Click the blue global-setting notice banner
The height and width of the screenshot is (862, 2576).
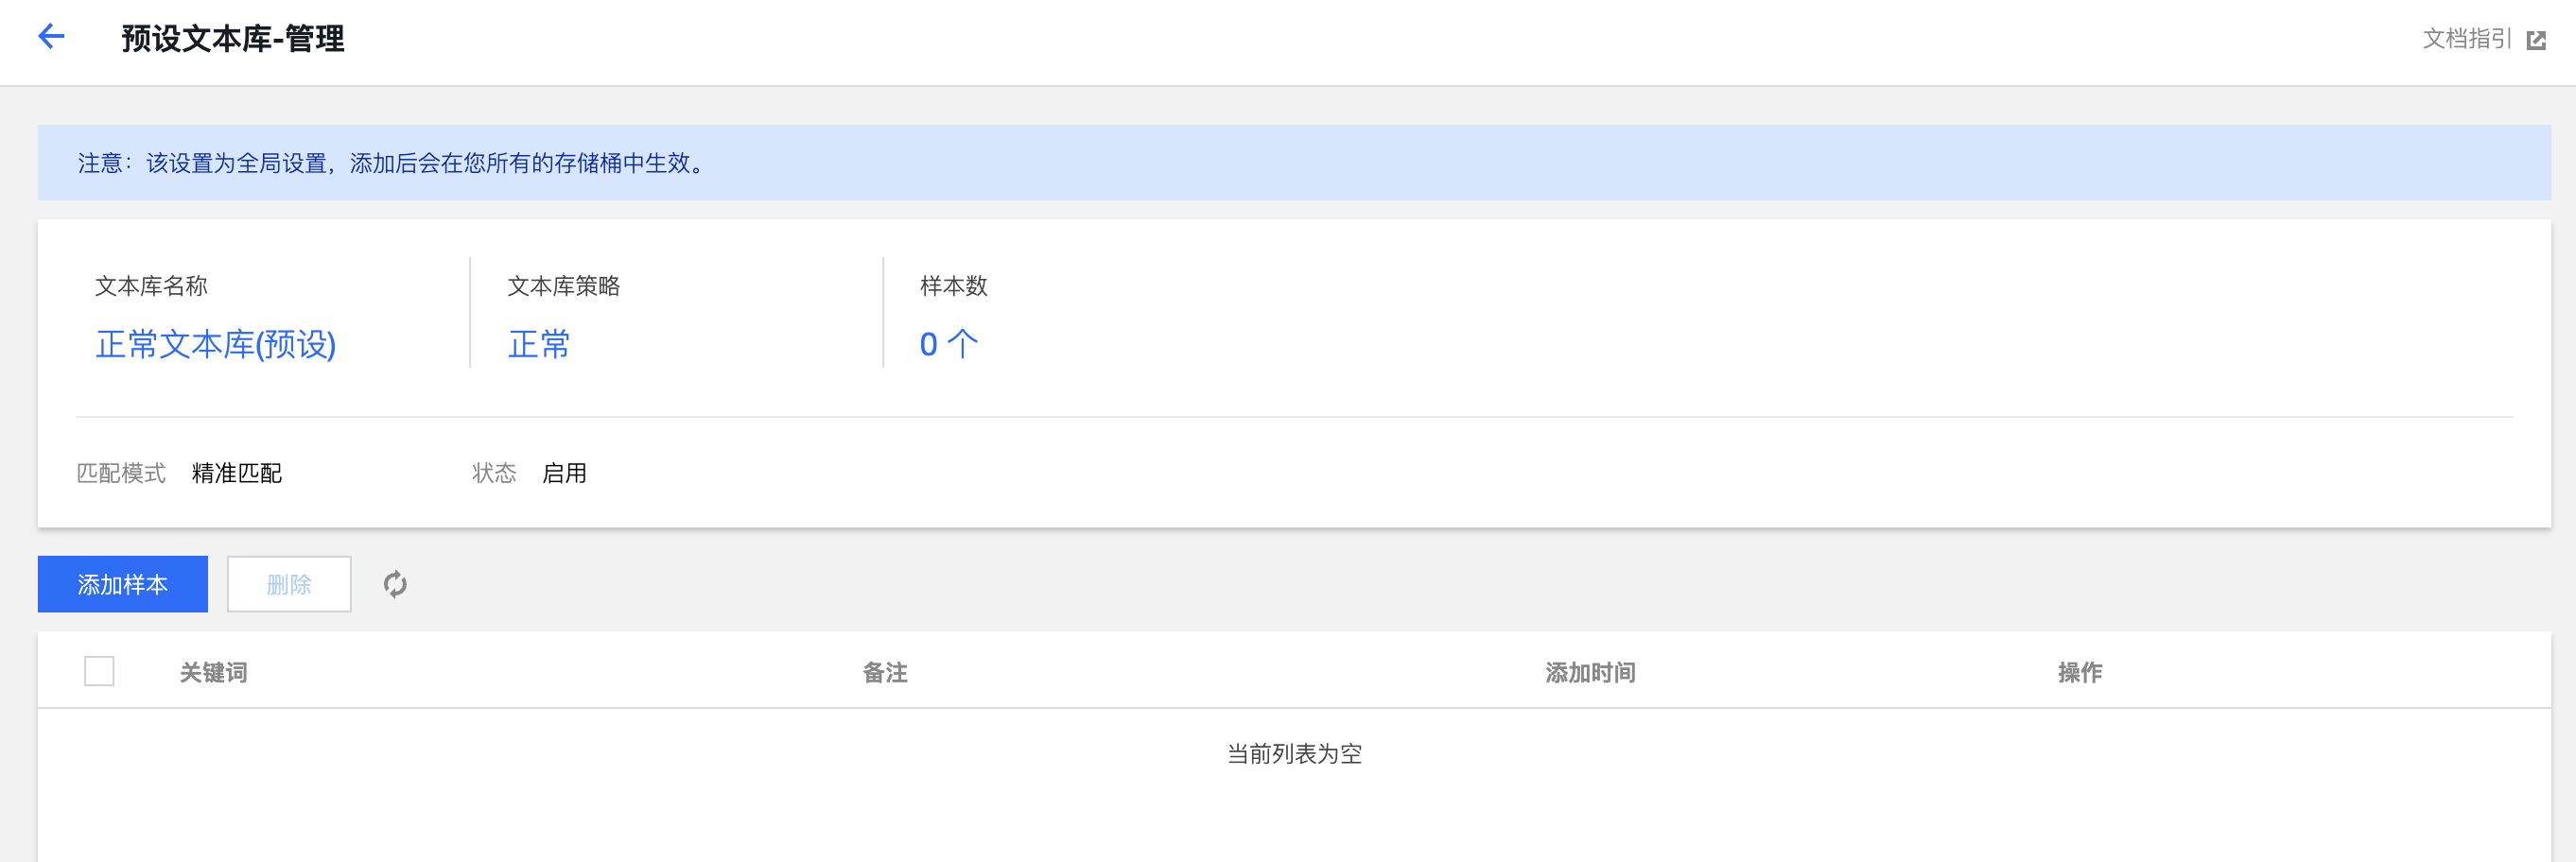click(1294, 163)
